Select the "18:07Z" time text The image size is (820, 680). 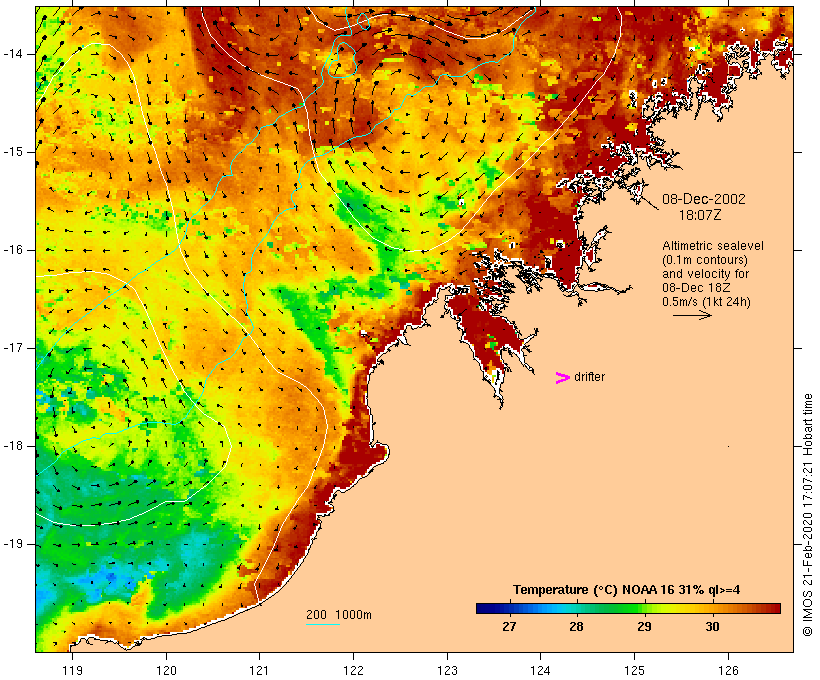click(700, 215)
